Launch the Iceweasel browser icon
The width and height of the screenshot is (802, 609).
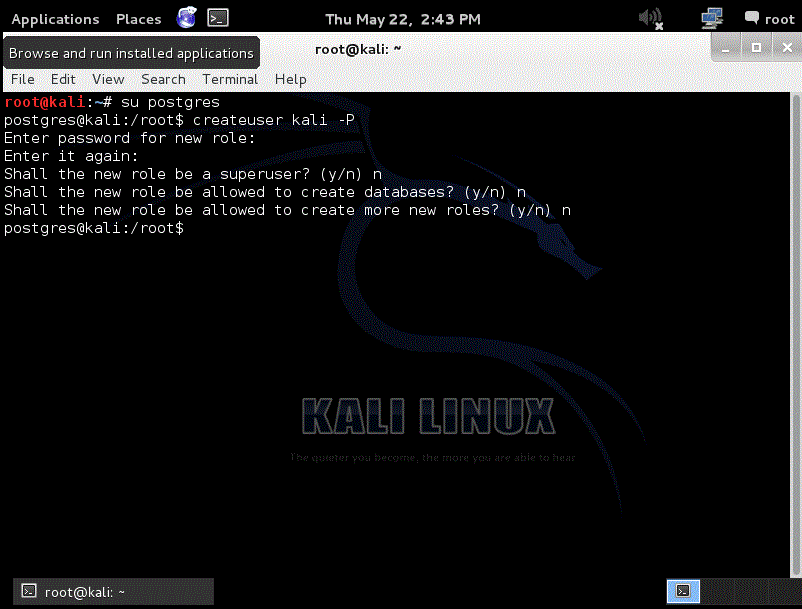pos(187,18)
